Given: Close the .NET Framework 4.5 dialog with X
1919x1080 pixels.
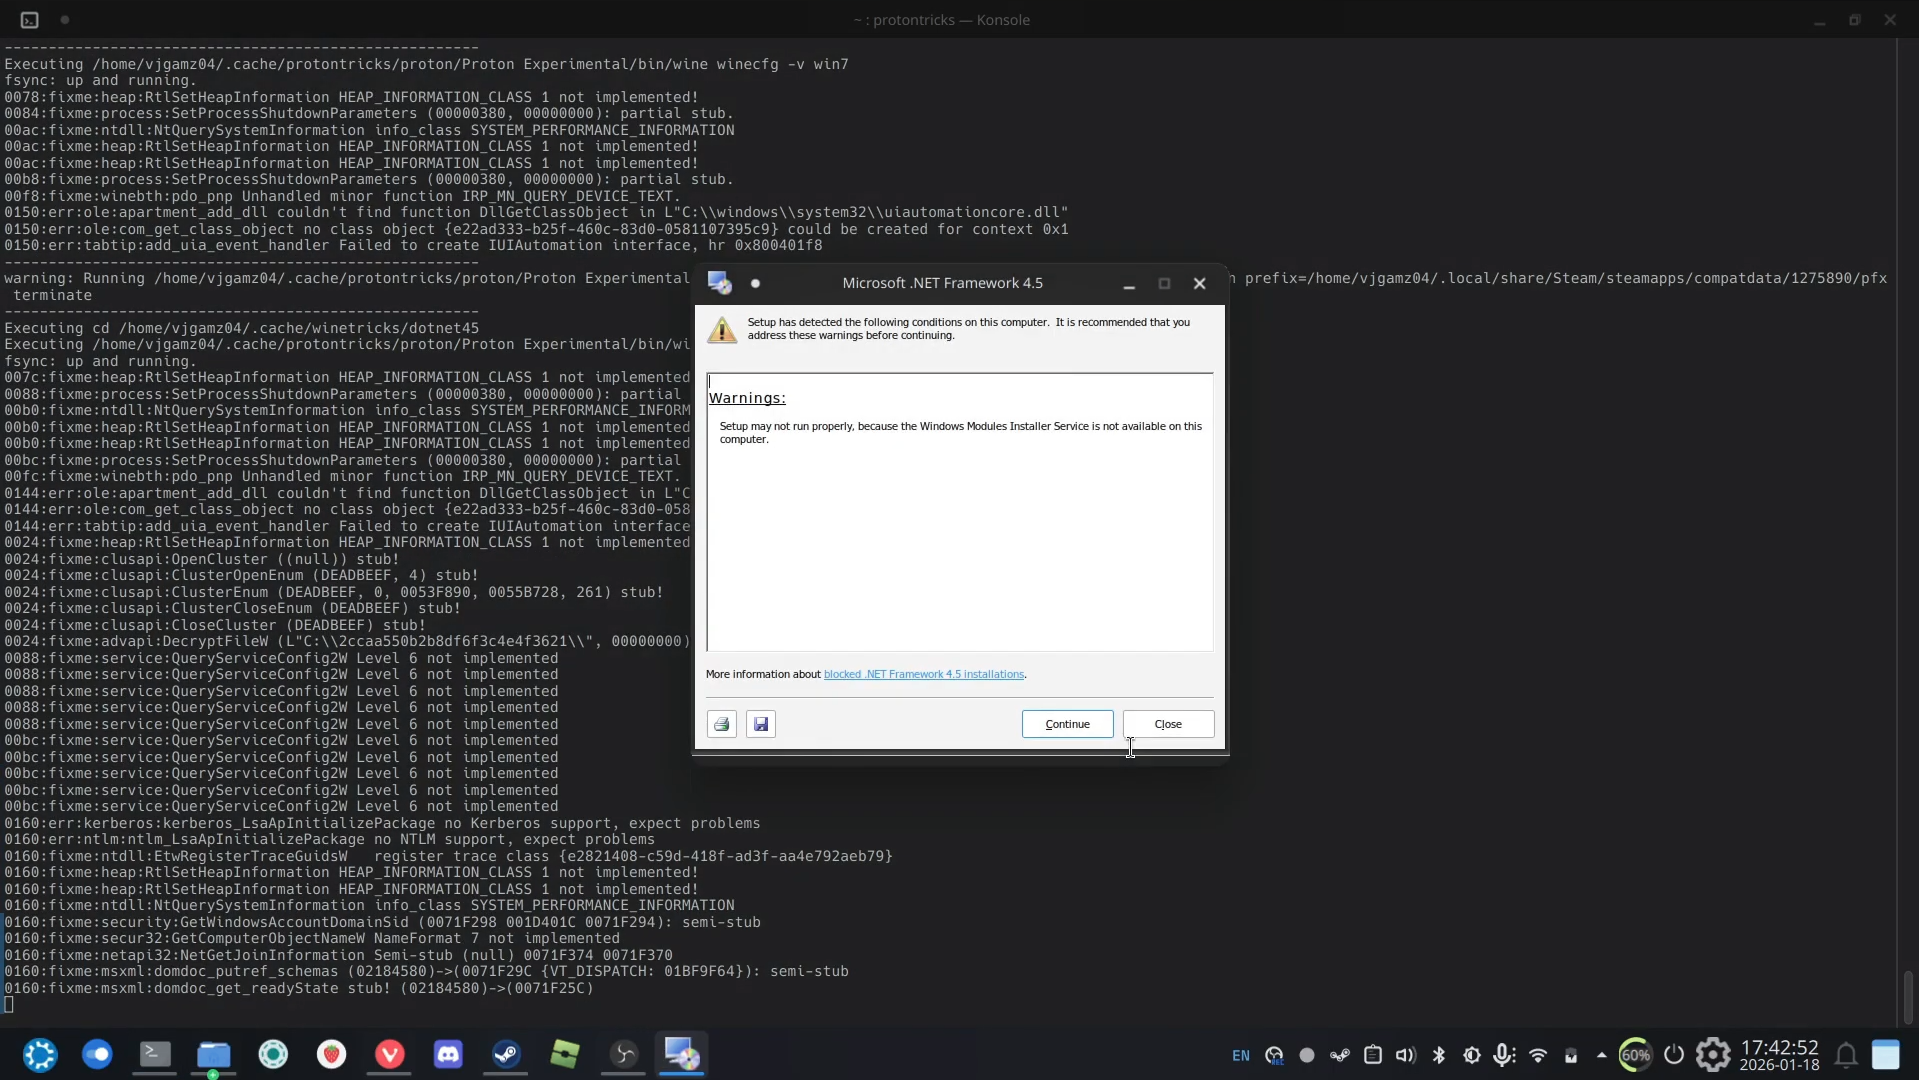Looking at the screenshot, I should [1200, 284].
